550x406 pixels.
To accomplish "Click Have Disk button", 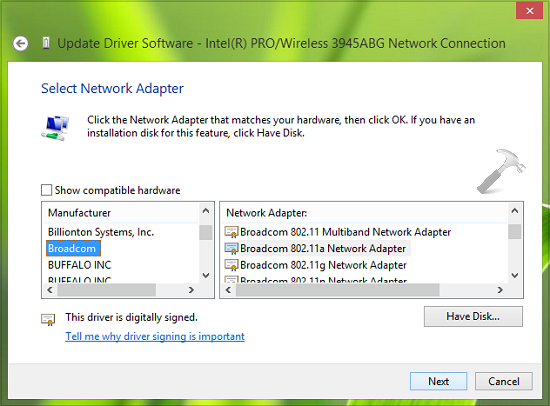I will point(473,317).
